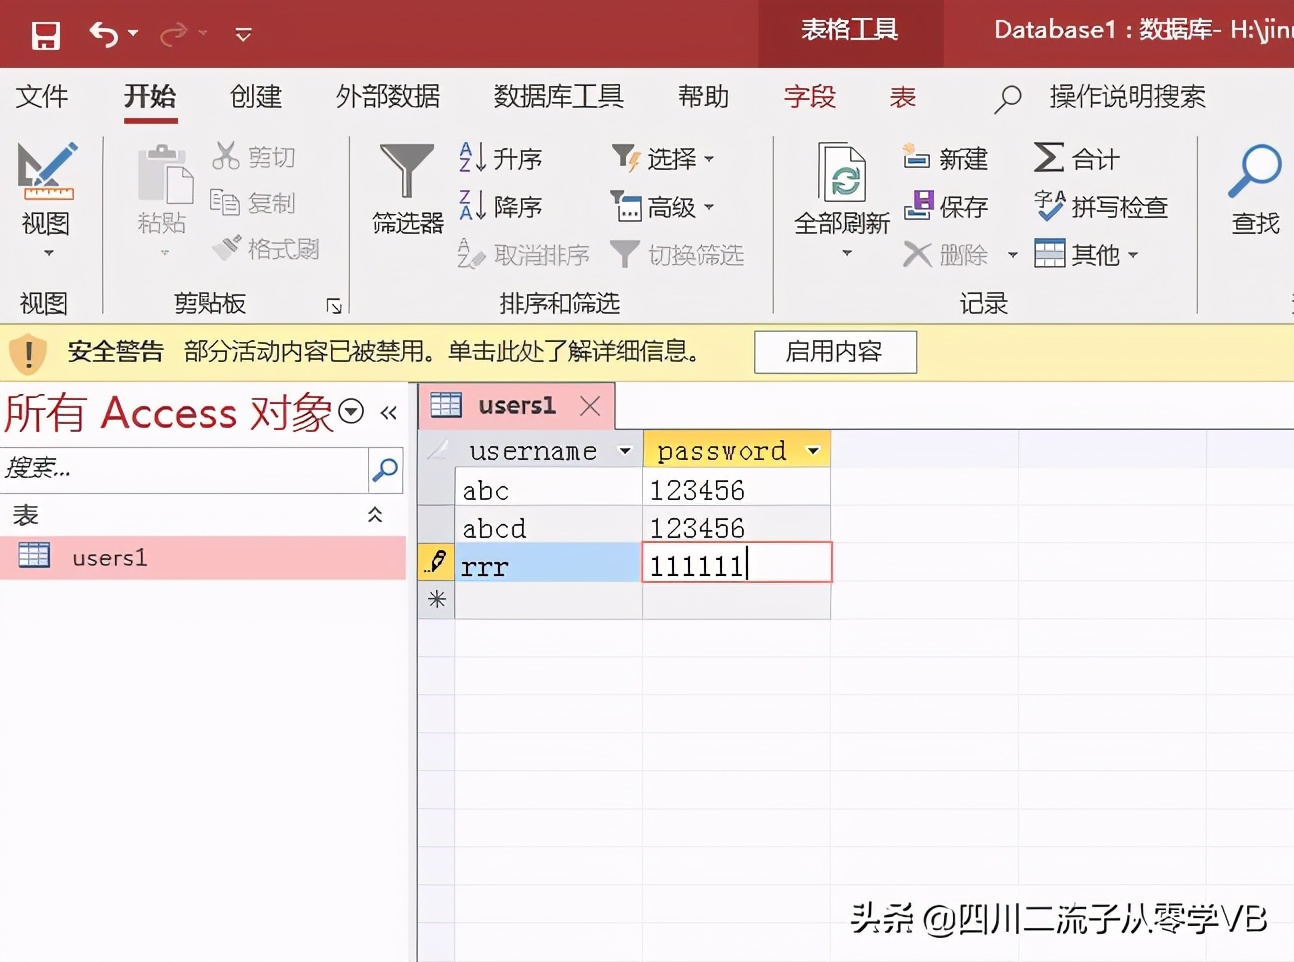Click inside the 搜索 (Search) box

coord(185,470)
